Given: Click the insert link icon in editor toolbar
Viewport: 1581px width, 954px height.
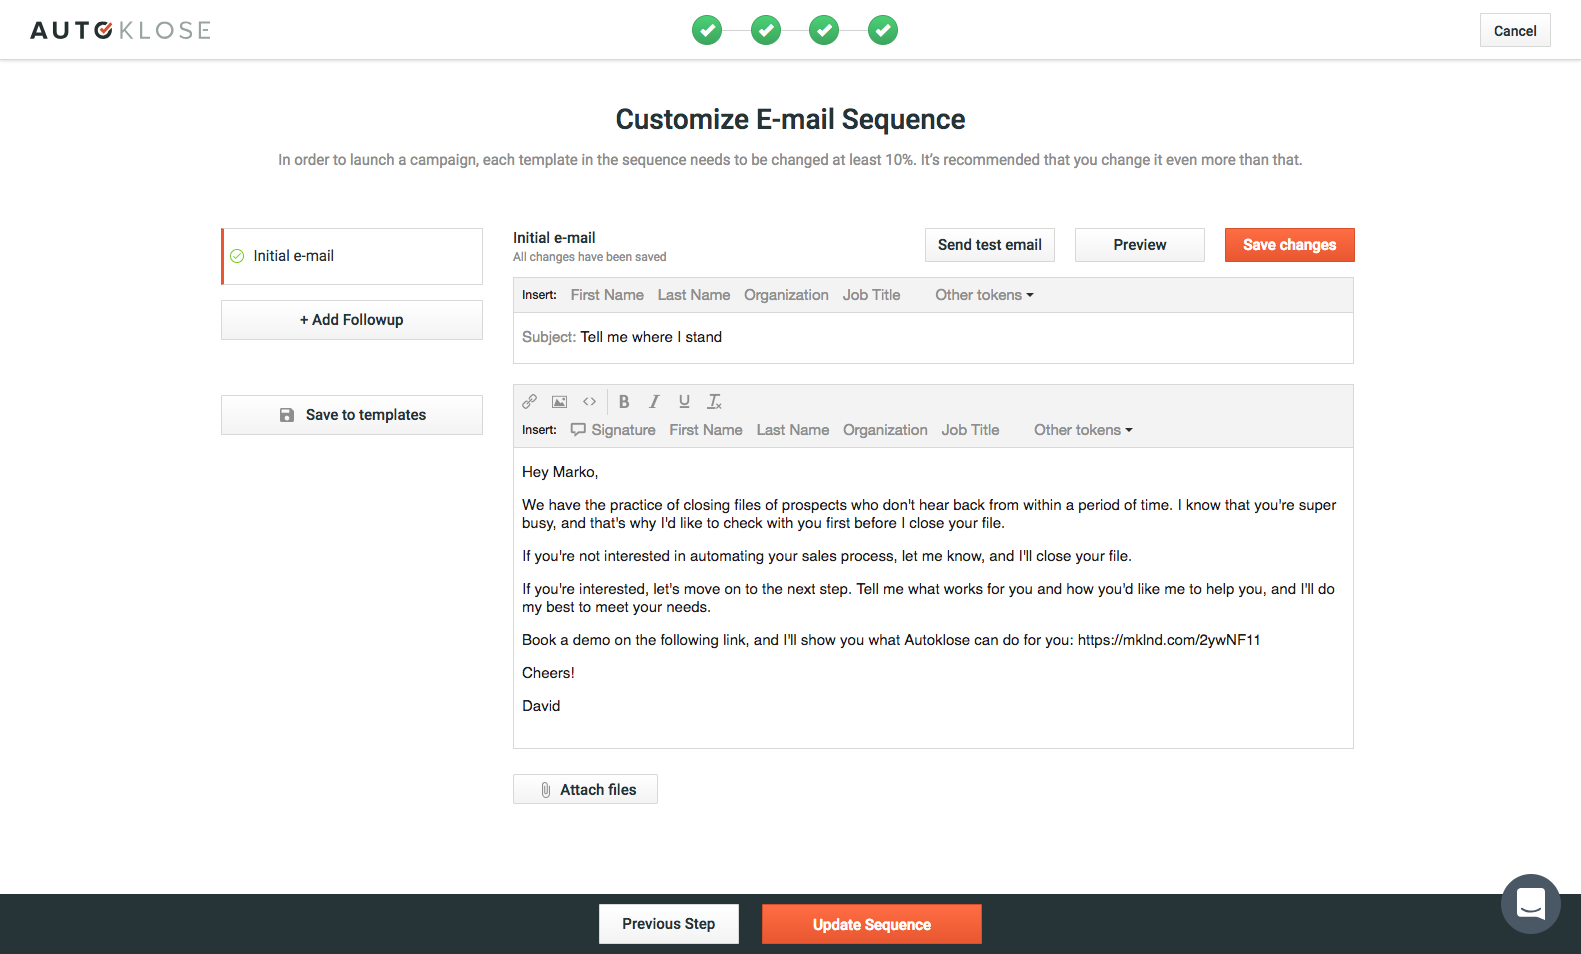Looking at the screenshot, I should (x=530, y=401).
